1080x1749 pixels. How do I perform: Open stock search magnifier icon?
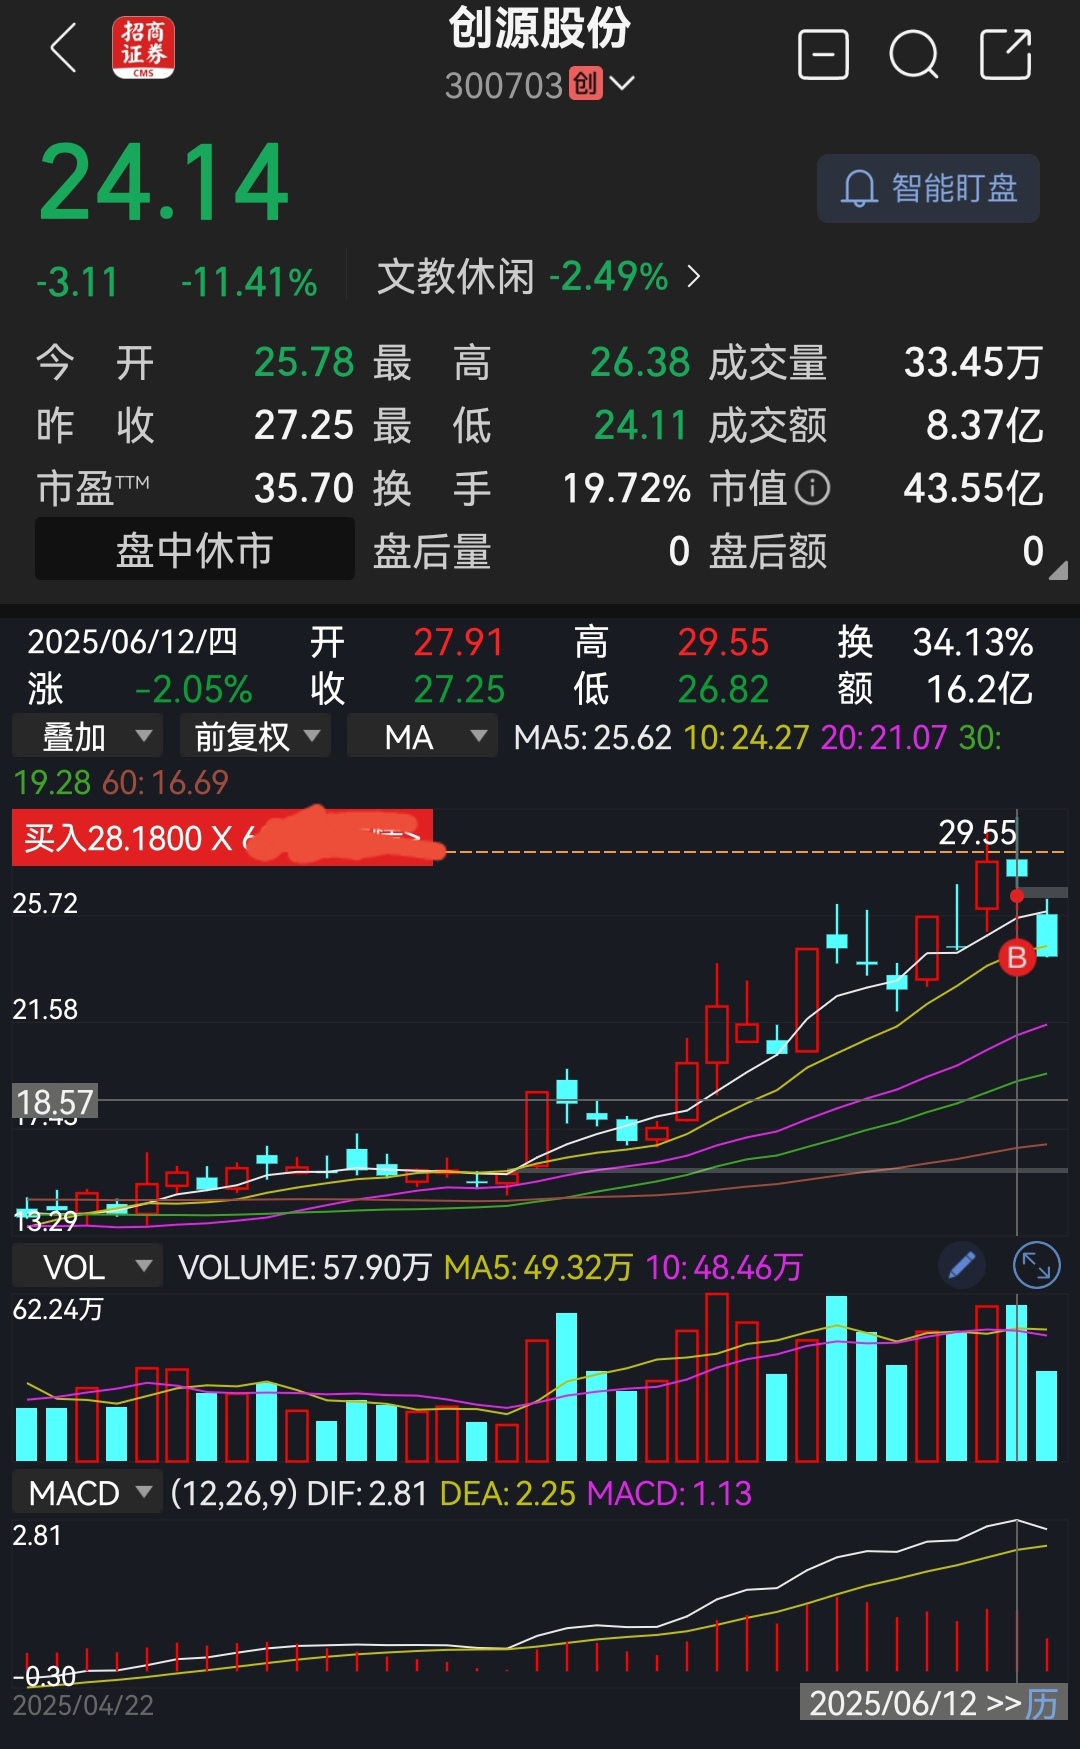coord(914,54)
